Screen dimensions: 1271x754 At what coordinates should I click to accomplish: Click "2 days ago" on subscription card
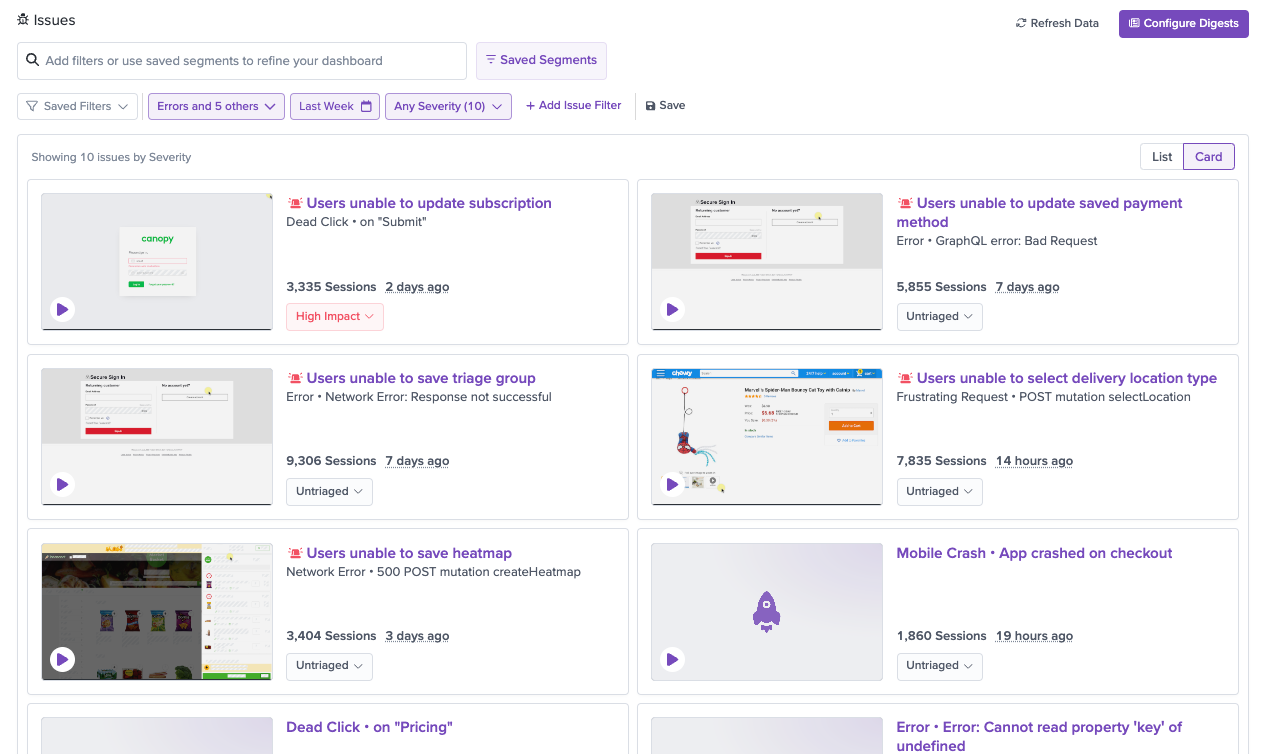(x=417, y=287)
